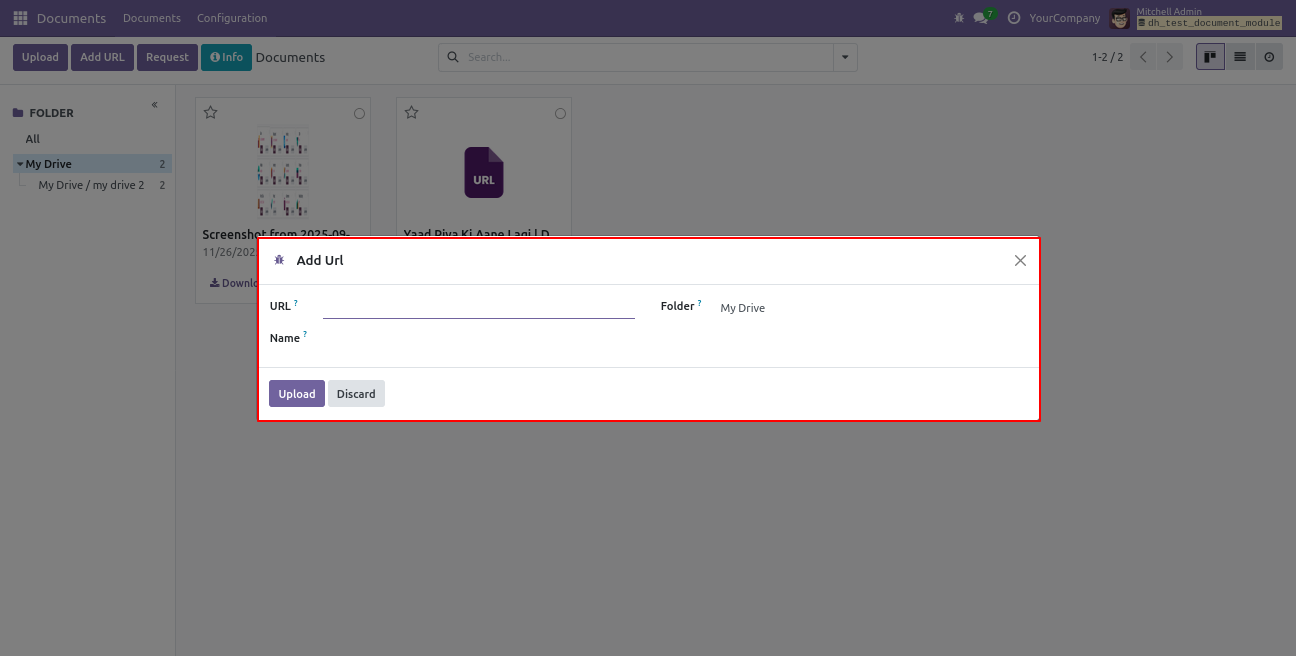
Task: Select the My Drive / my drive 2 folder
Action: click(x=91, y=185)
